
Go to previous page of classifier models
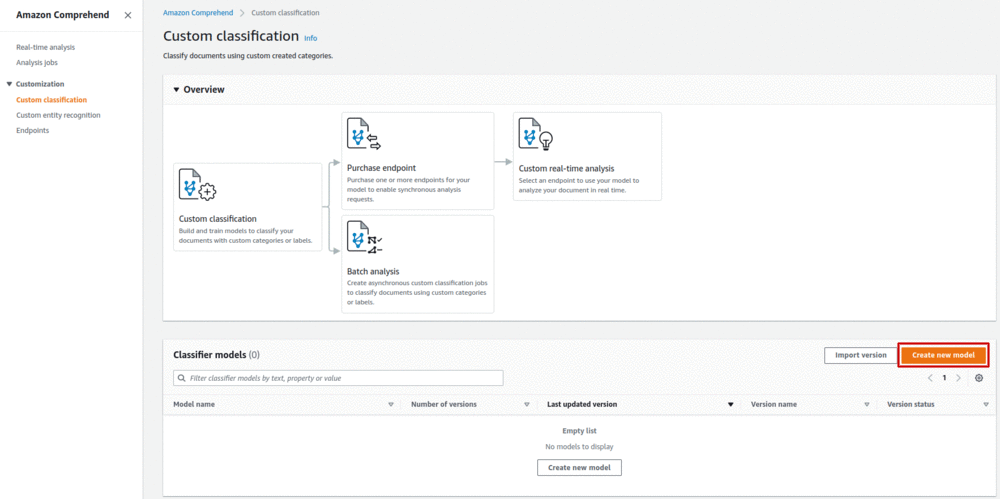(930, 378)
